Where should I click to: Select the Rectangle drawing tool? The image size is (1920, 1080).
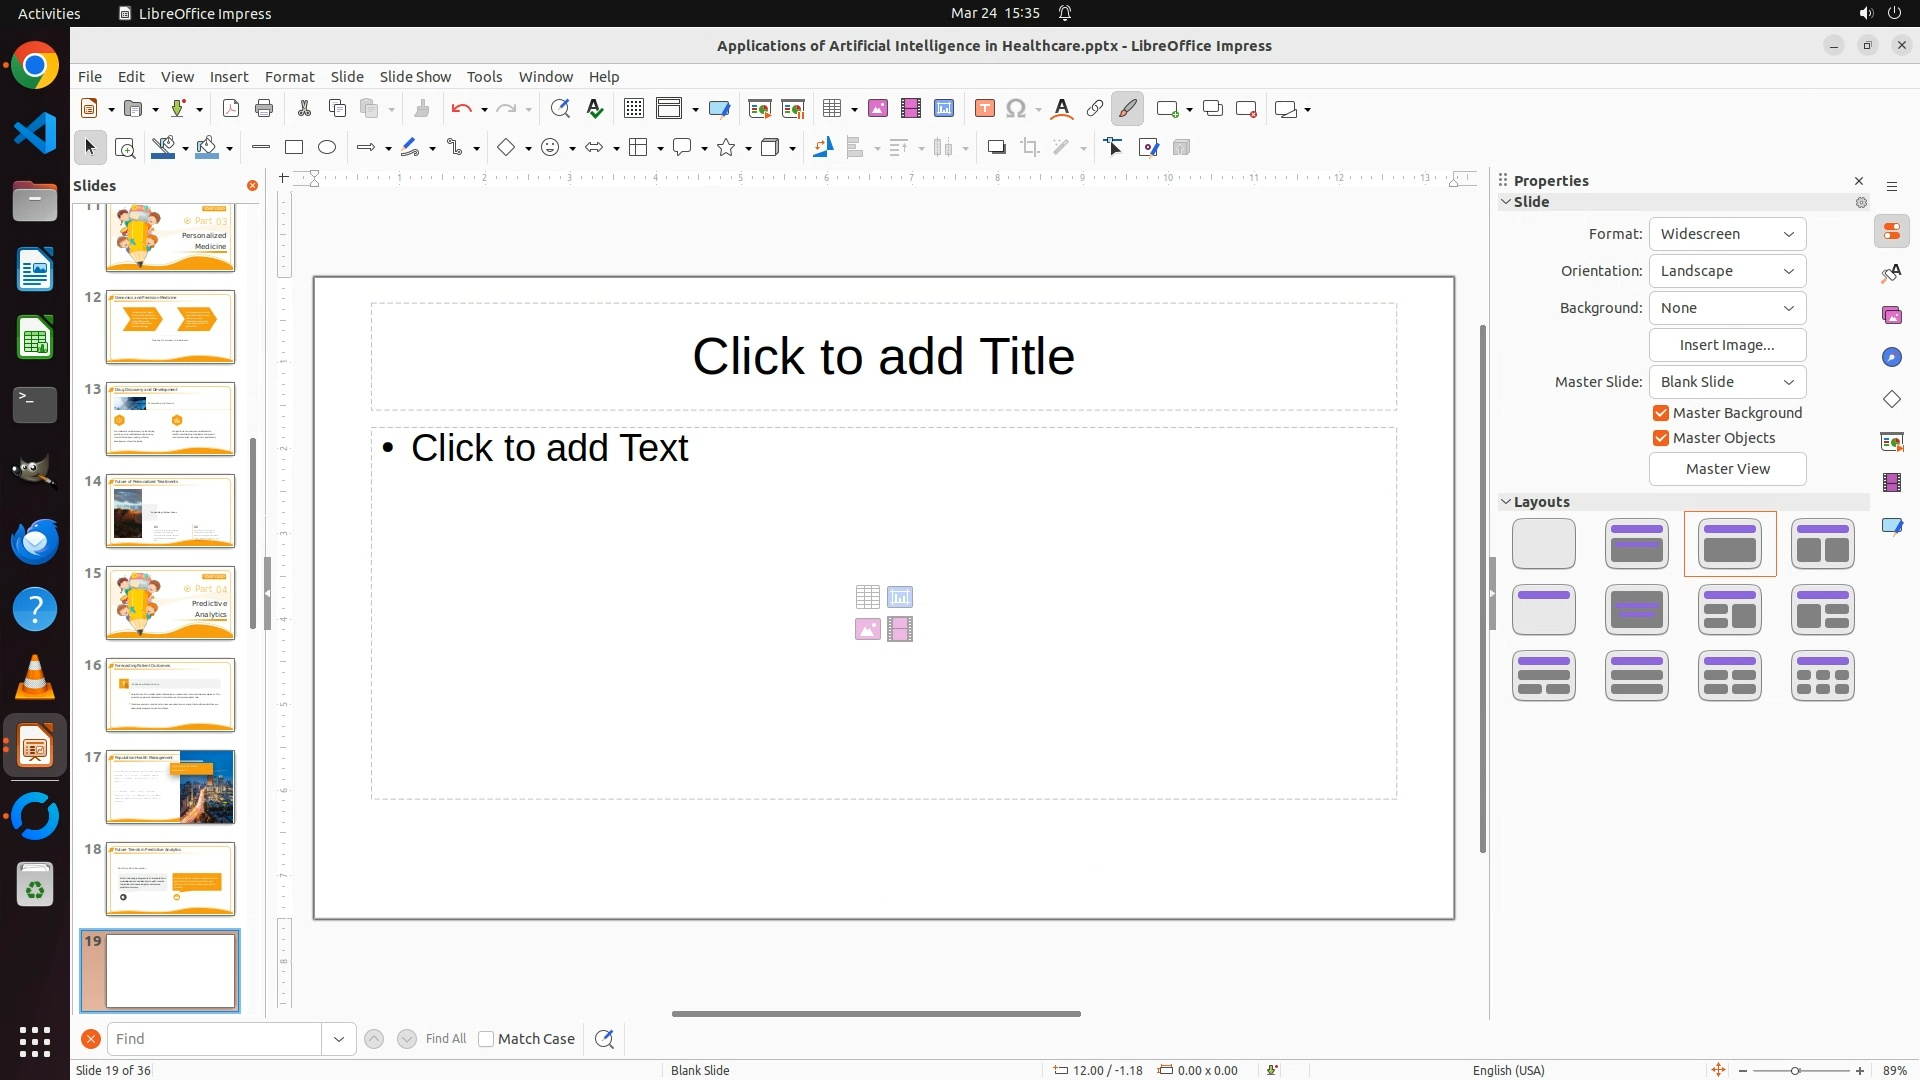point(294,148)
